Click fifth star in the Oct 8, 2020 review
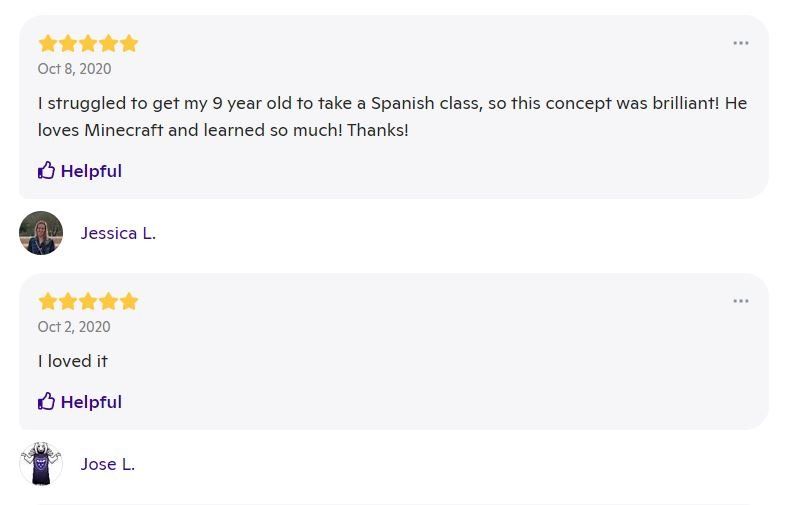 tap(129, 43)
